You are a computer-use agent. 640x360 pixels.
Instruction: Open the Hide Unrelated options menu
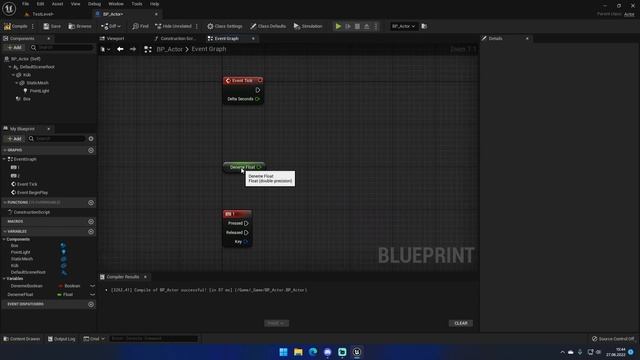click(197, 26)
